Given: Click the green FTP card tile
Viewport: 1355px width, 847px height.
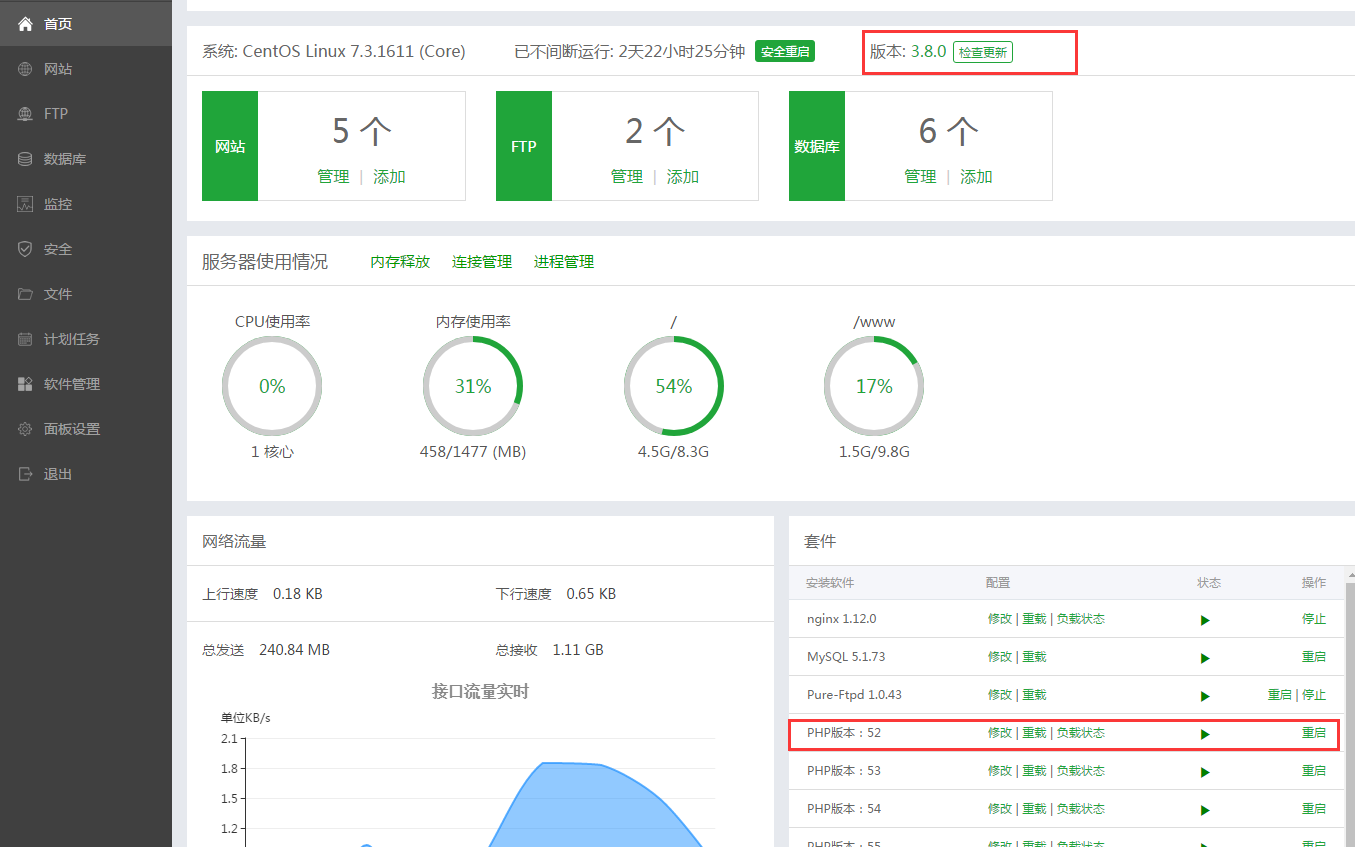Looking at the screenshot, I should coord(524,146).
